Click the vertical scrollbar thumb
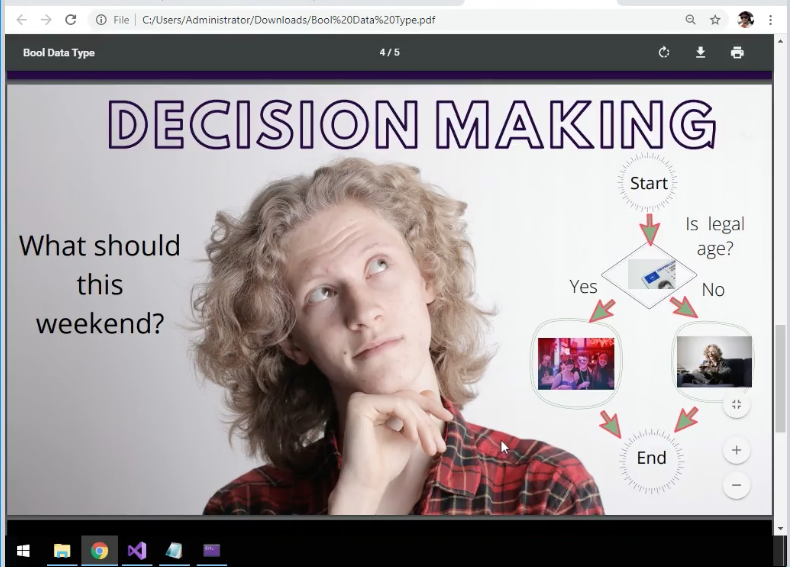Image resolution: width=790 pixels, height=567 pixels. 780,379
